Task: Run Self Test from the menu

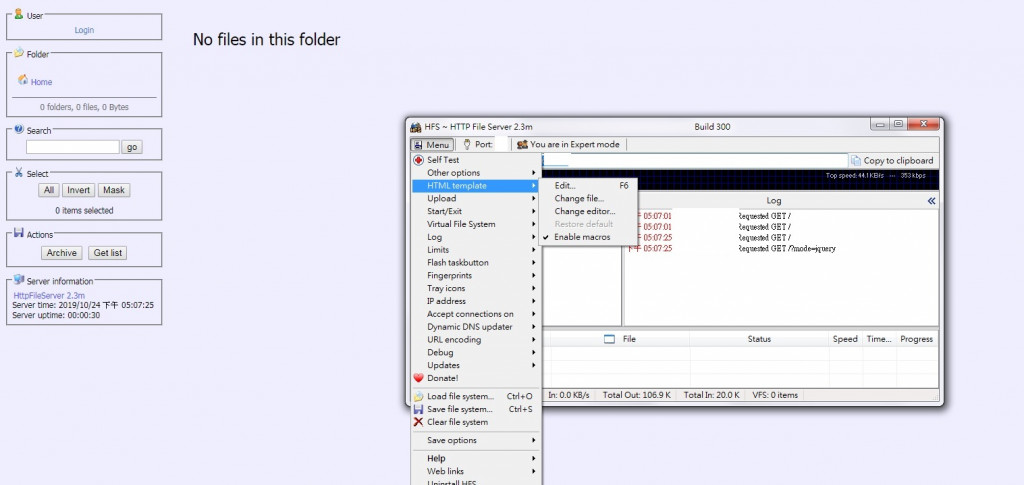Action: (x=477, y=160)
